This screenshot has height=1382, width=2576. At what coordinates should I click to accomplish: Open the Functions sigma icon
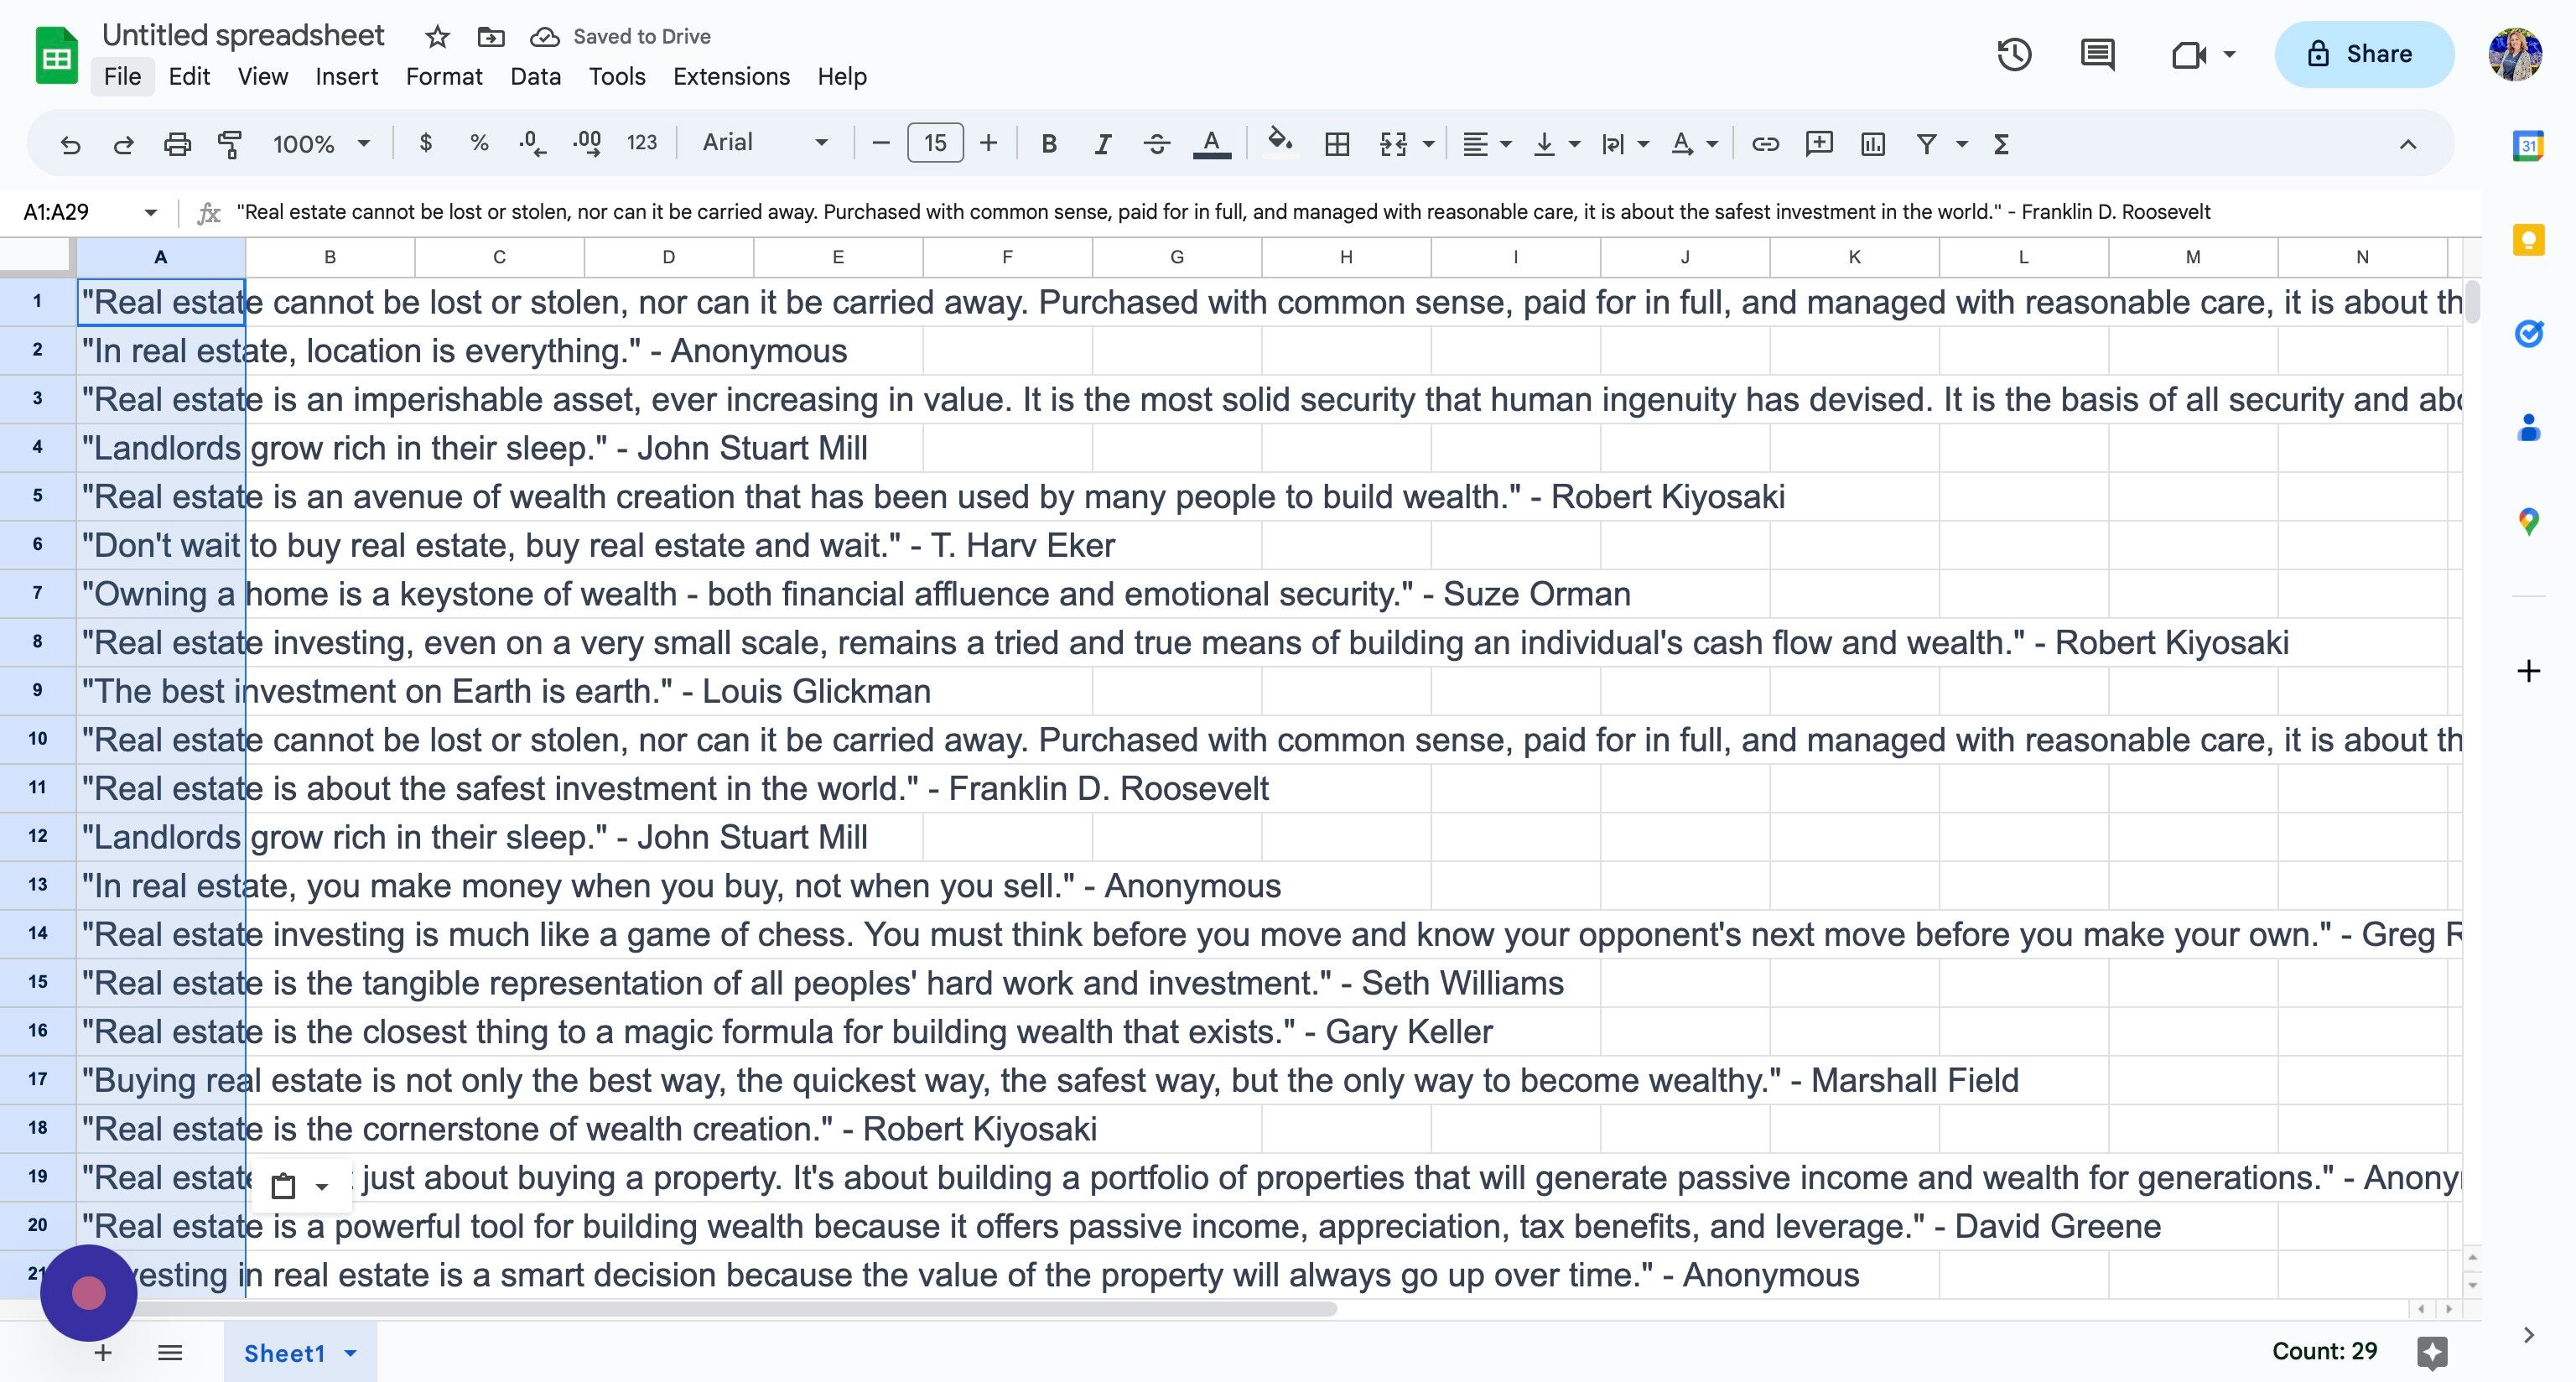click(2001, 144)
